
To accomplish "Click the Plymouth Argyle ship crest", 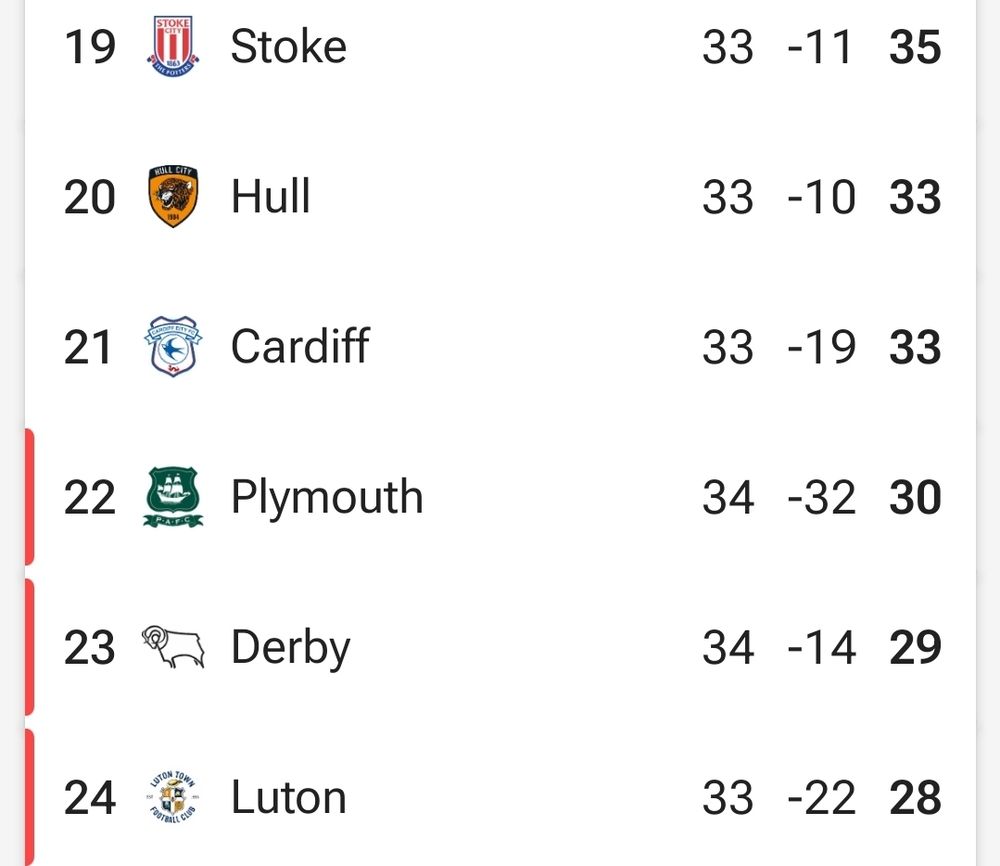I will coord(173,497).
